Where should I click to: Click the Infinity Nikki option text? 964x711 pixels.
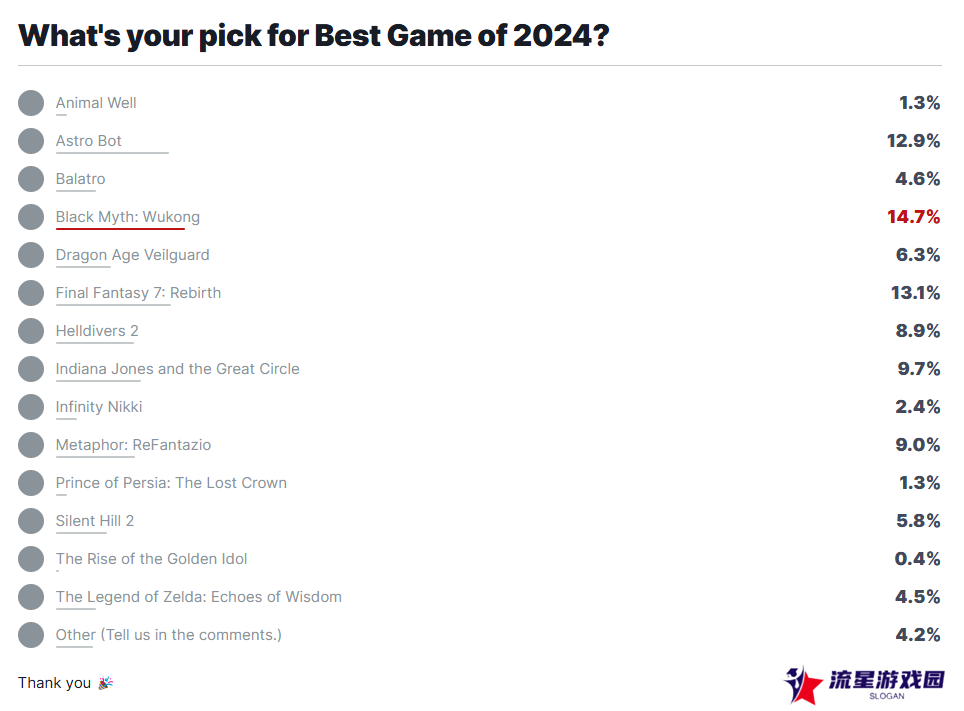99,407
